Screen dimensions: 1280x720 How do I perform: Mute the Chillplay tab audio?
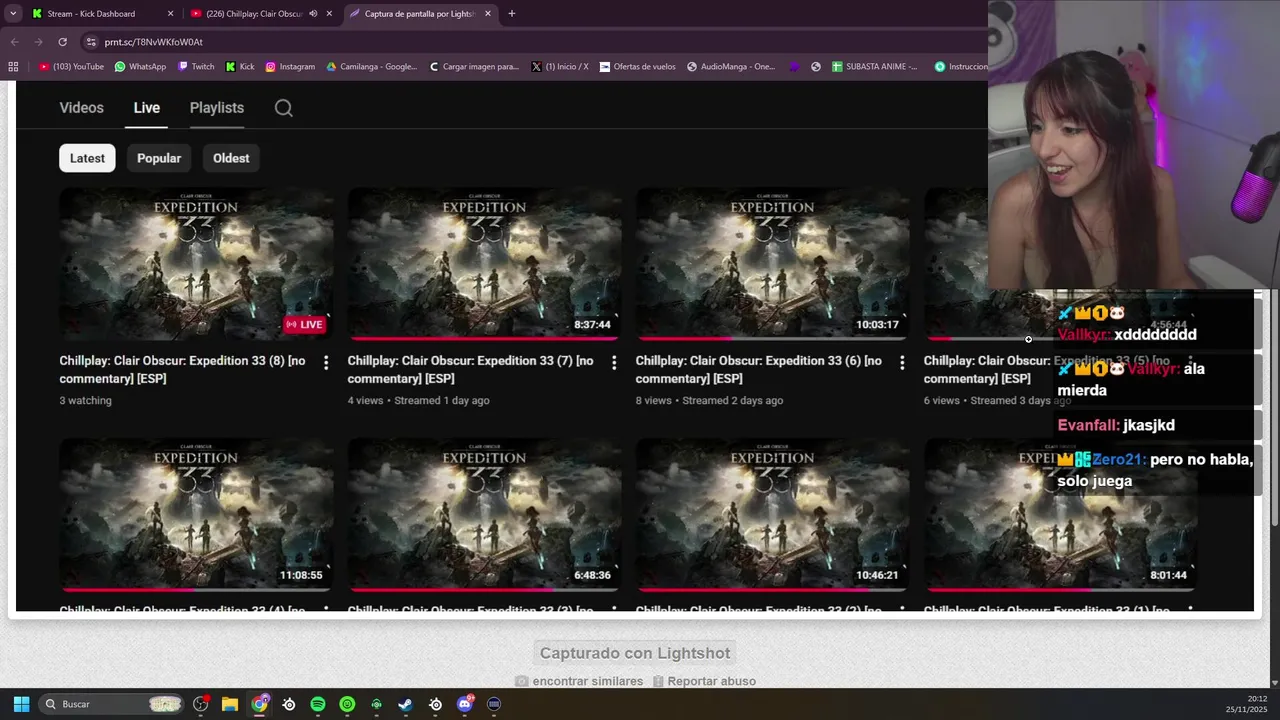pos(313,14)
